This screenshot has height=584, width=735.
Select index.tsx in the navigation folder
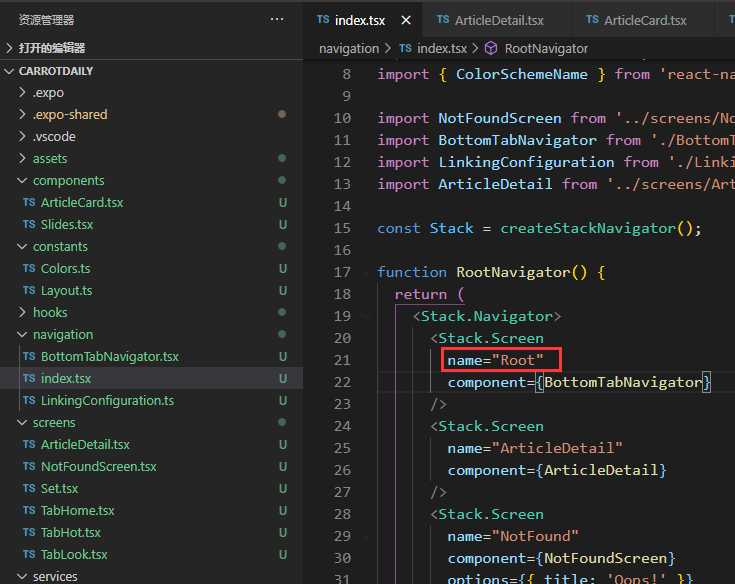pyautogui.click(x=66, y=379)
